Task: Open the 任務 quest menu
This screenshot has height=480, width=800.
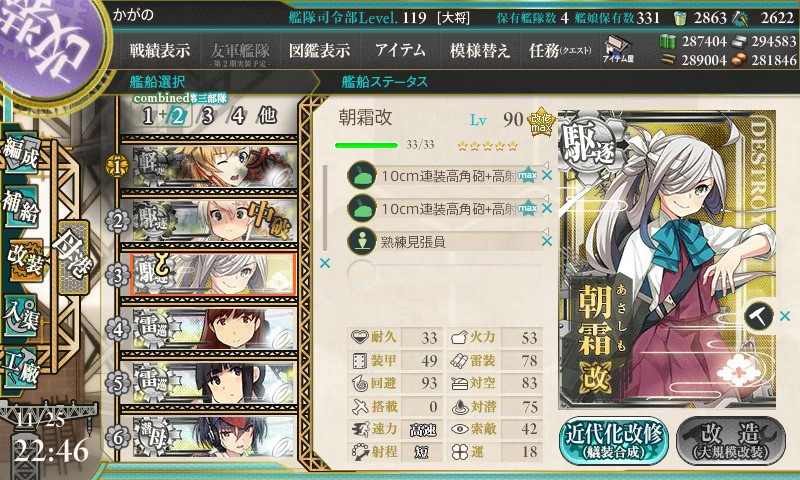Action: (560, 50)
